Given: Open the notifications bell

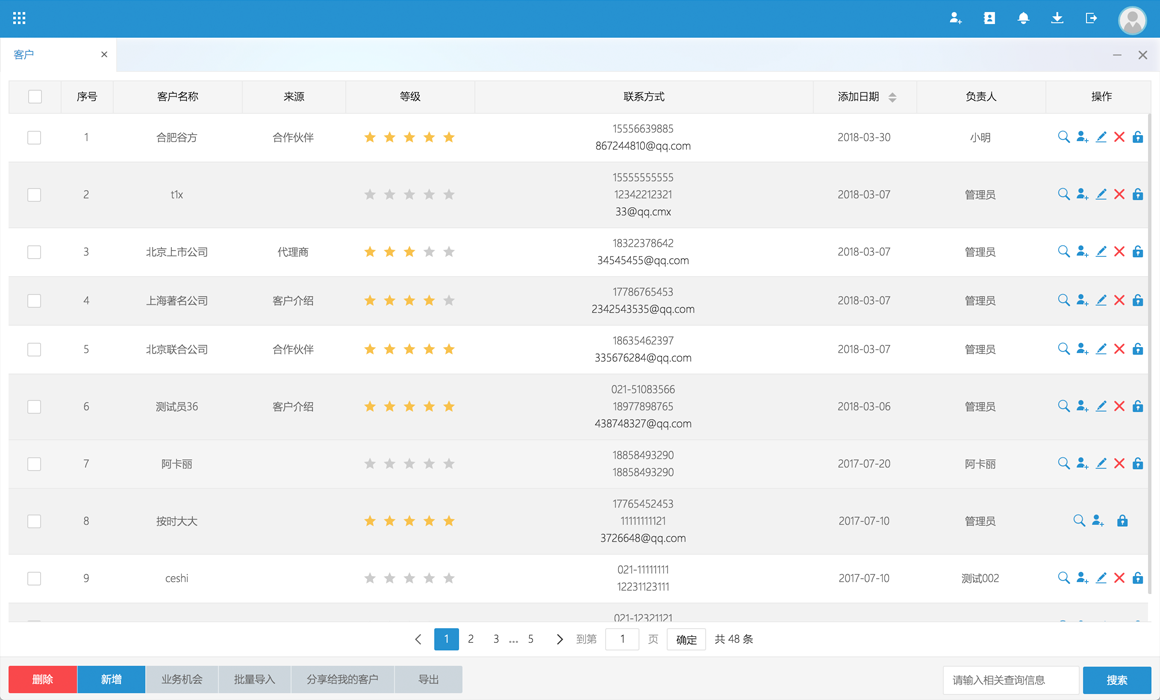Looking at the screenshot, I should [1023, 18].
